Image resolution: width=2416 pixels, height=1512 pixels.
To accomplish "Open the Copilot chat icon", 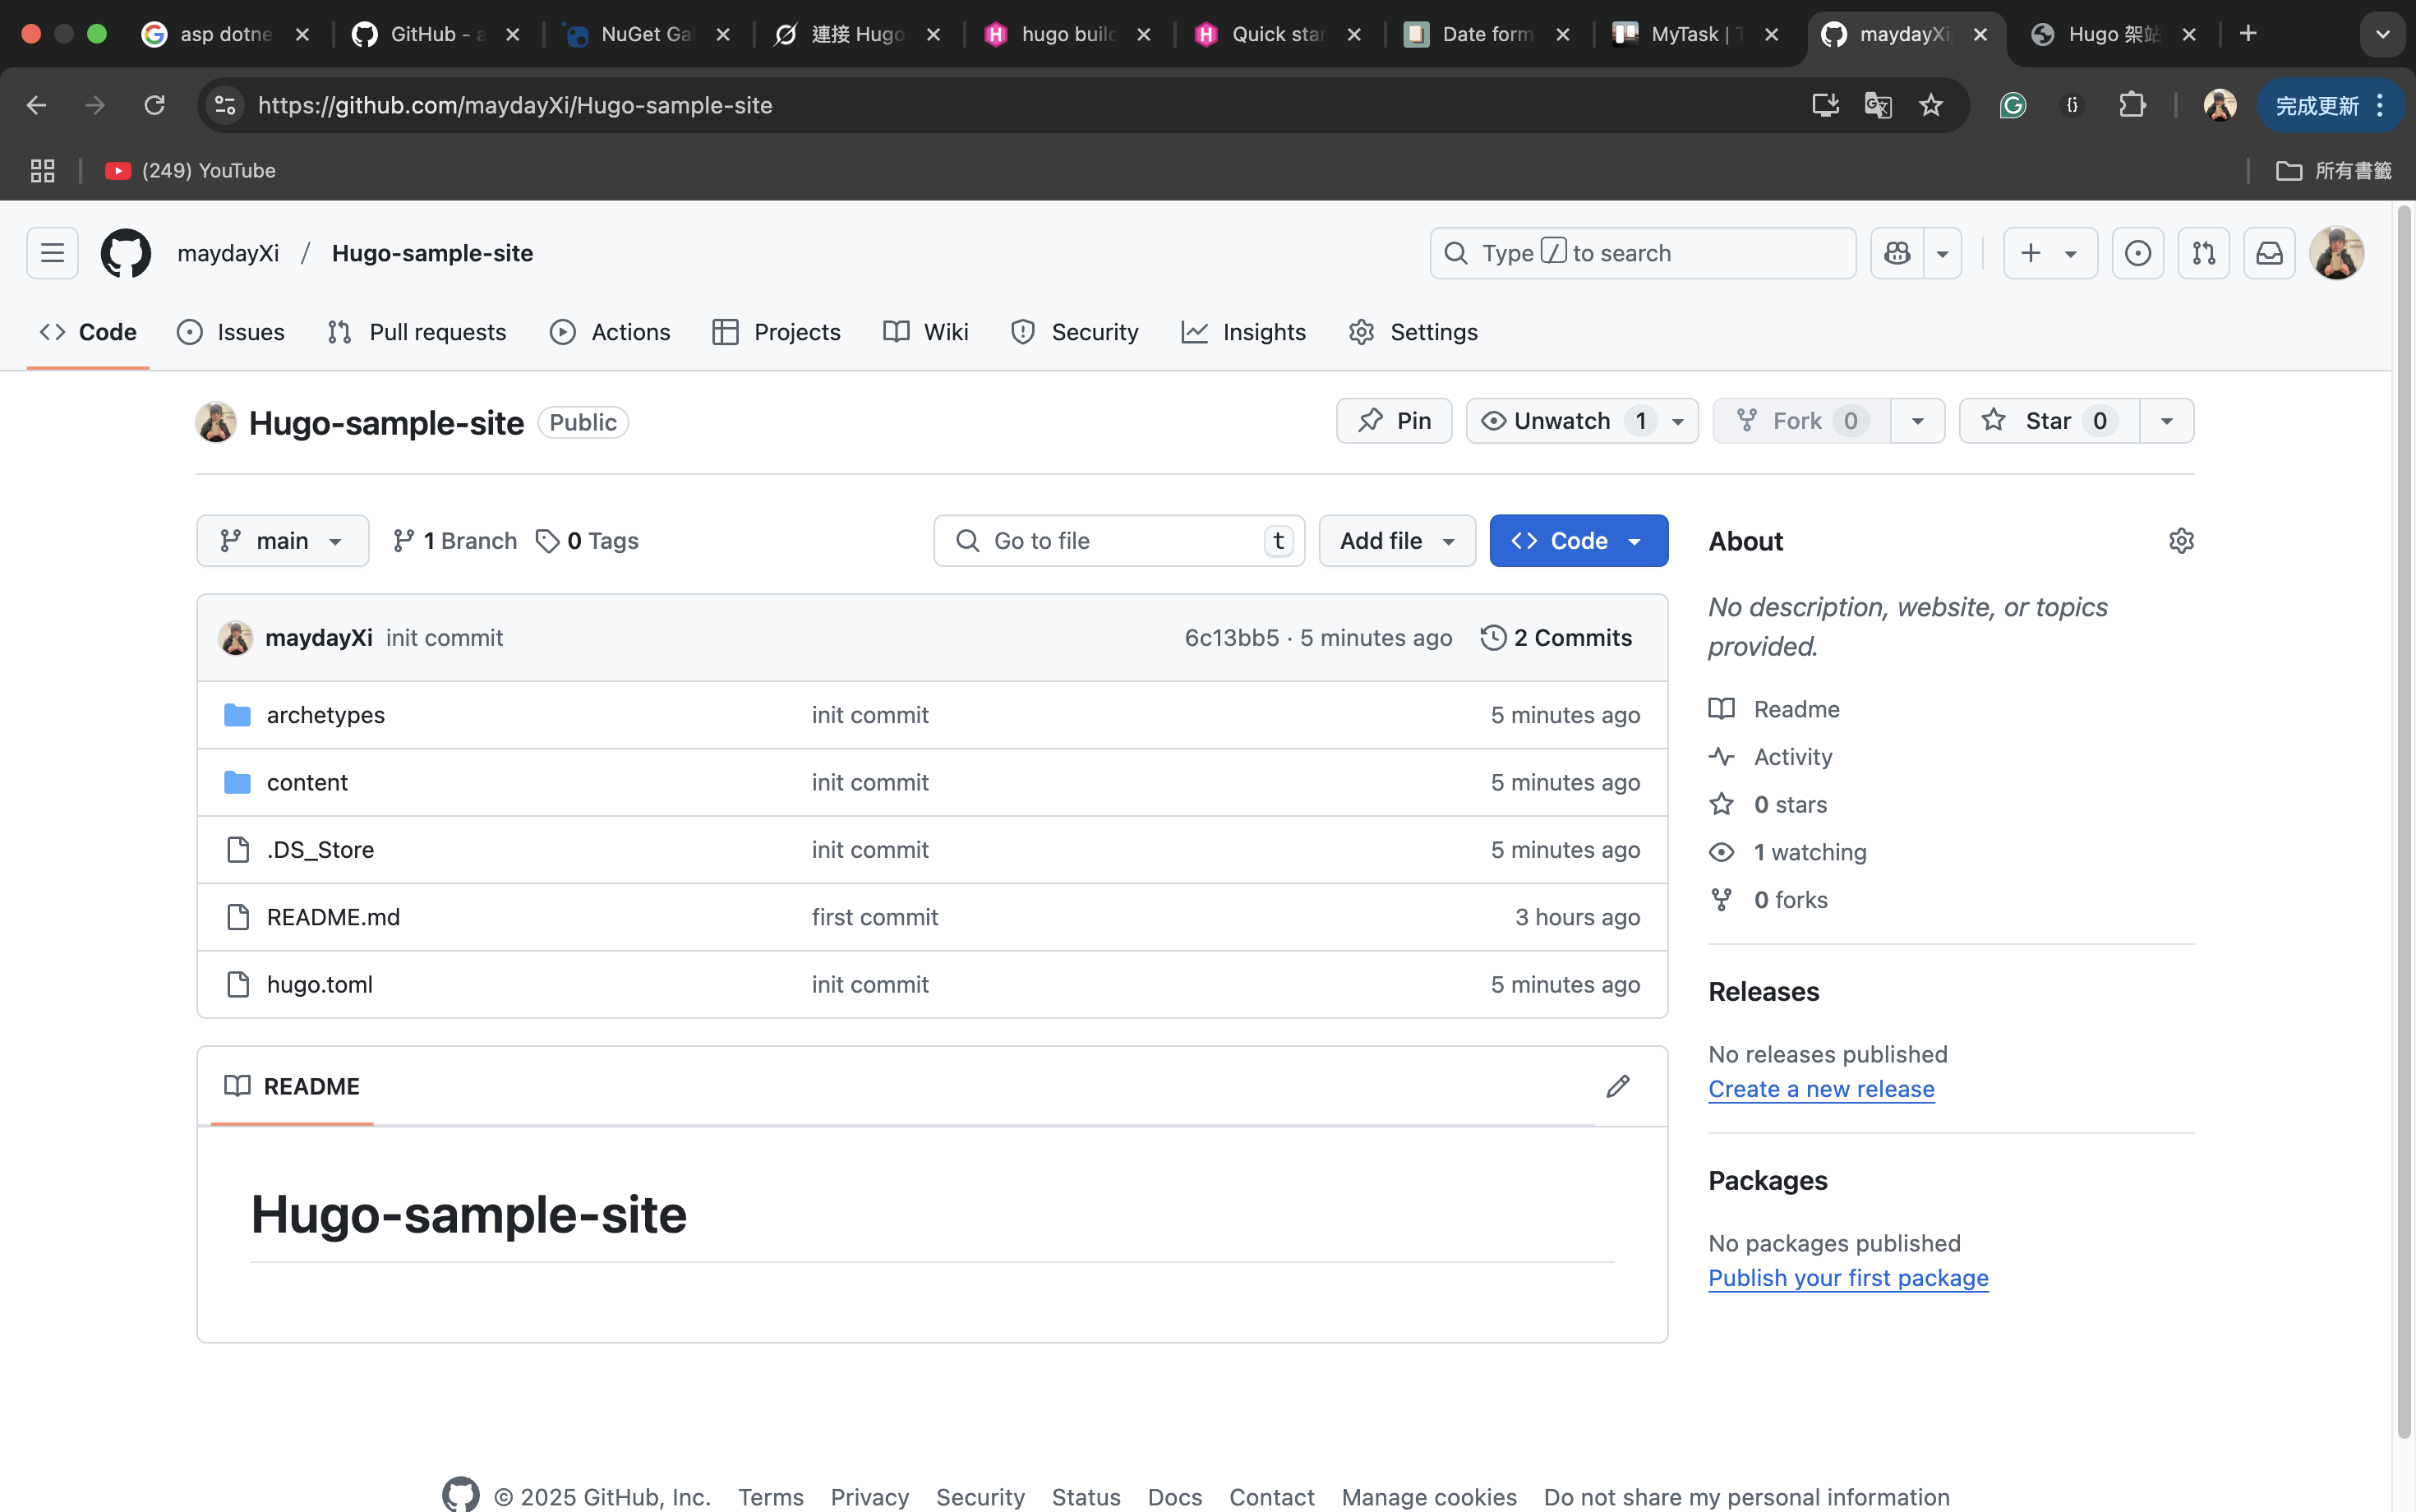I will click(1897, 253).
